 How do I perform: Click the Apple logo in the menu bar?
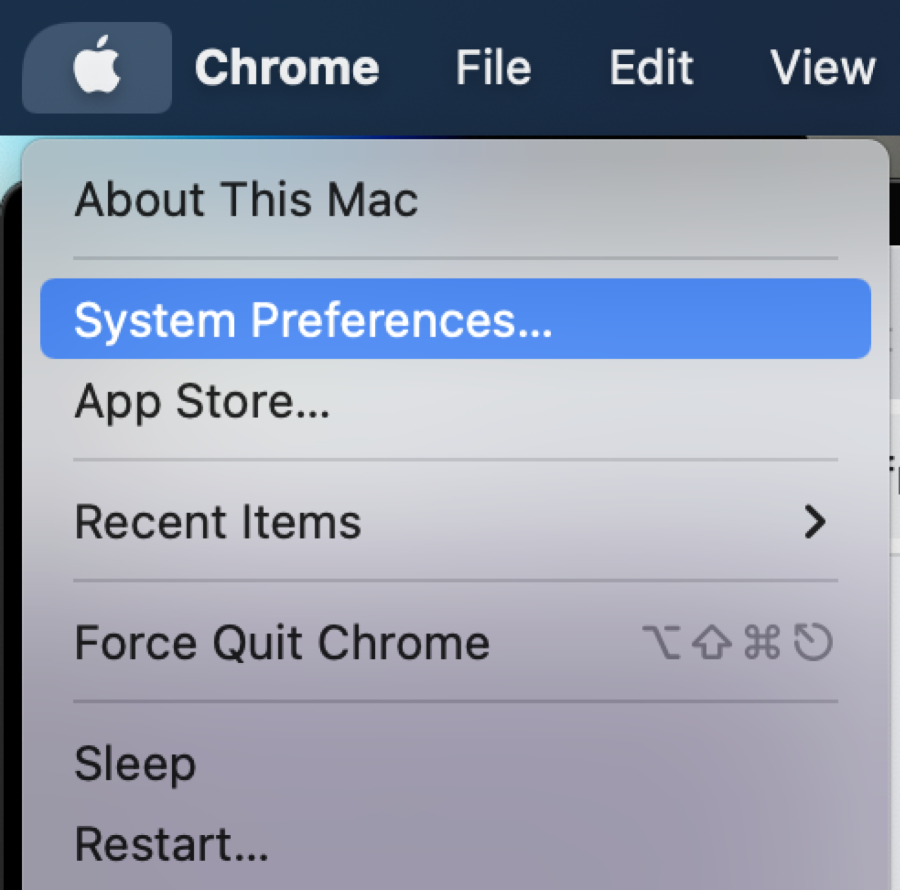tap(97, 68)
